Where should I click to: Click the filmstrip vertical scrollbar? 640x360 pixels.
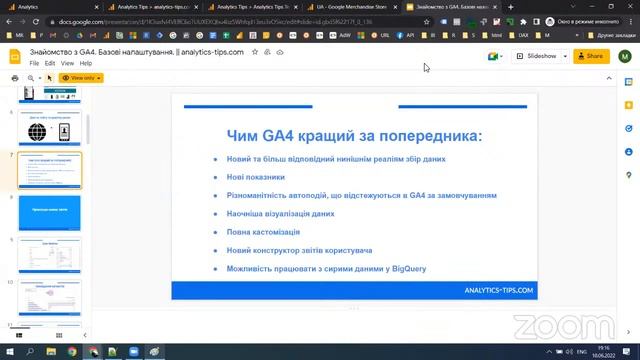tap(87, 130)
